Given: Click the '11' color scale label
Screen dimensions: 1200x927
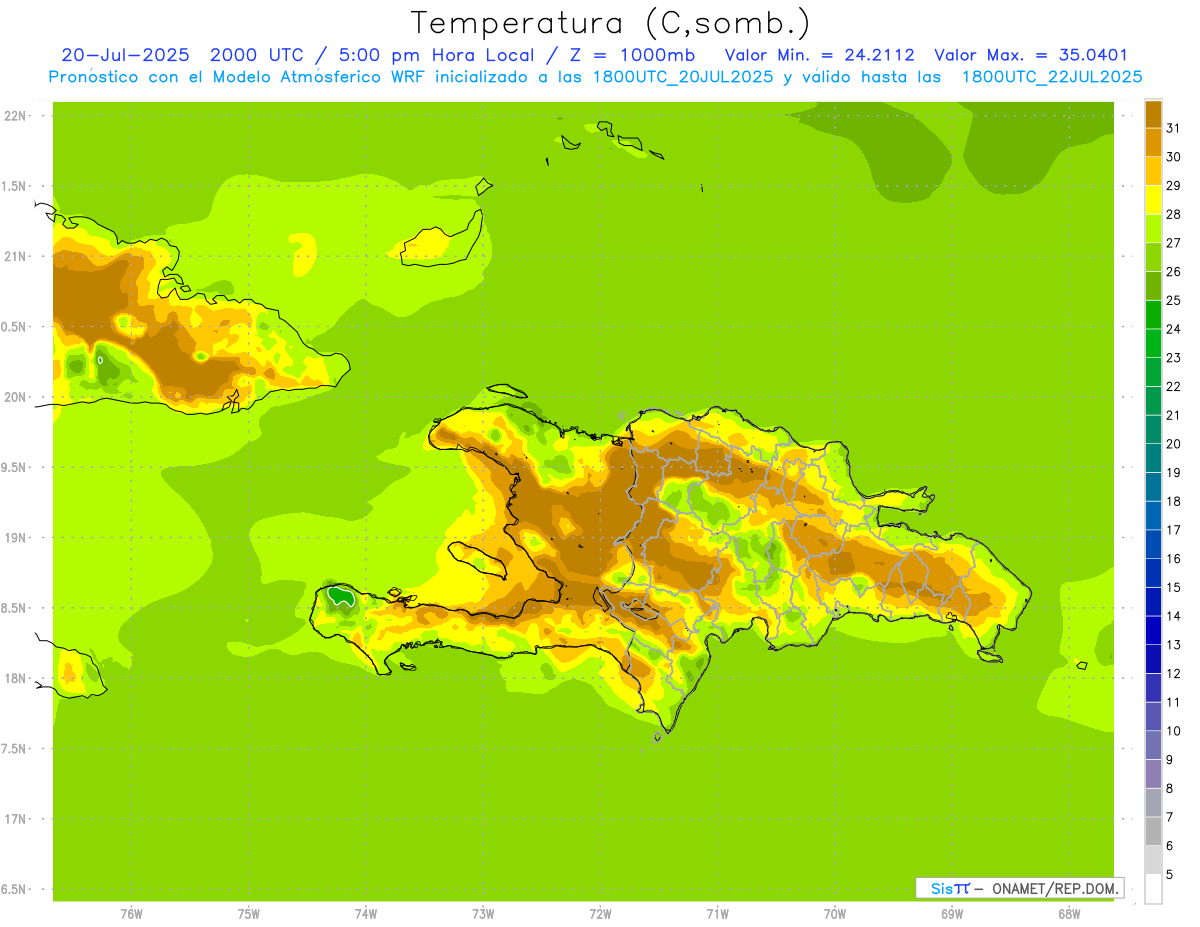Looking at the screenshot, I should pyautogui.click(x=1174, y=702).
